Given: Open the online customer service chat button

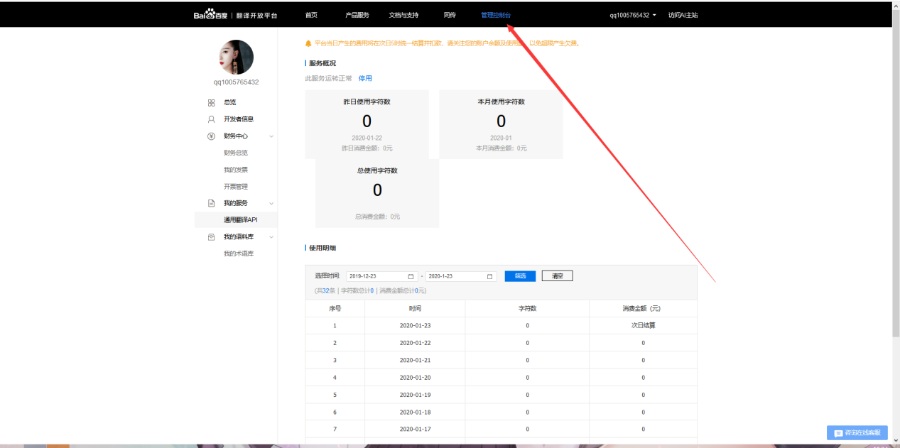Looking at the screenshot, I should pyautogui.click(x=857, y=432).
